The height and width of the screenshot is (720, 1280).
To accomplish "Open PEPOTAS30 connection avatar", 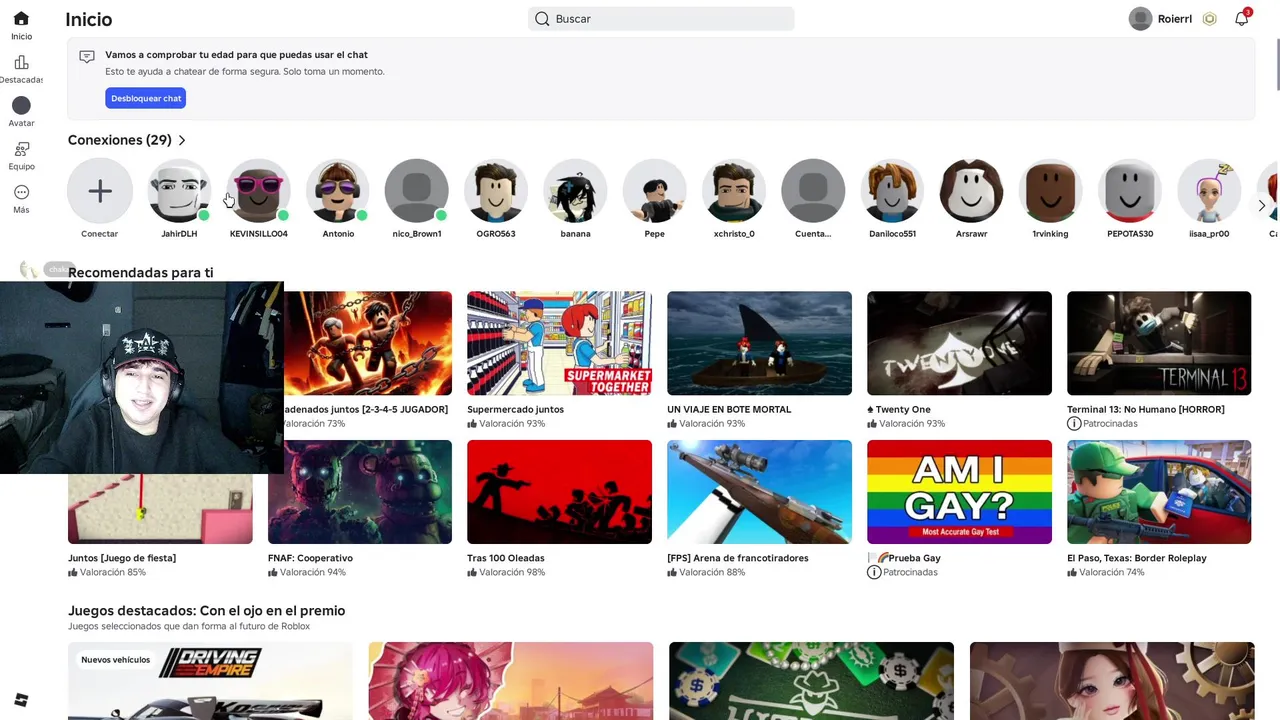I will tap(1130, 191).
